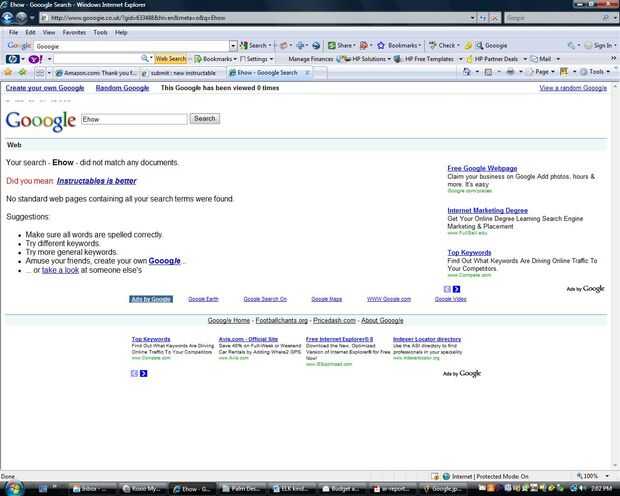This screenshot has width=620, height=496.
Task: Follow the 'Instructables is better' suggestion link
Action: point(96,181)
